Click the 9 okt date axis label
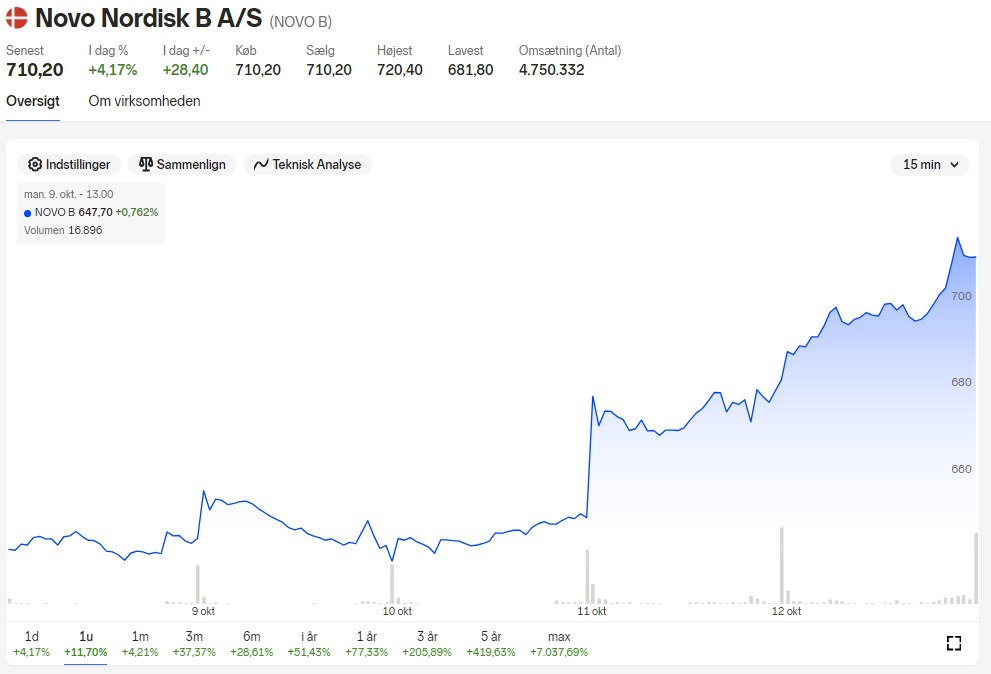 point(203,611)
